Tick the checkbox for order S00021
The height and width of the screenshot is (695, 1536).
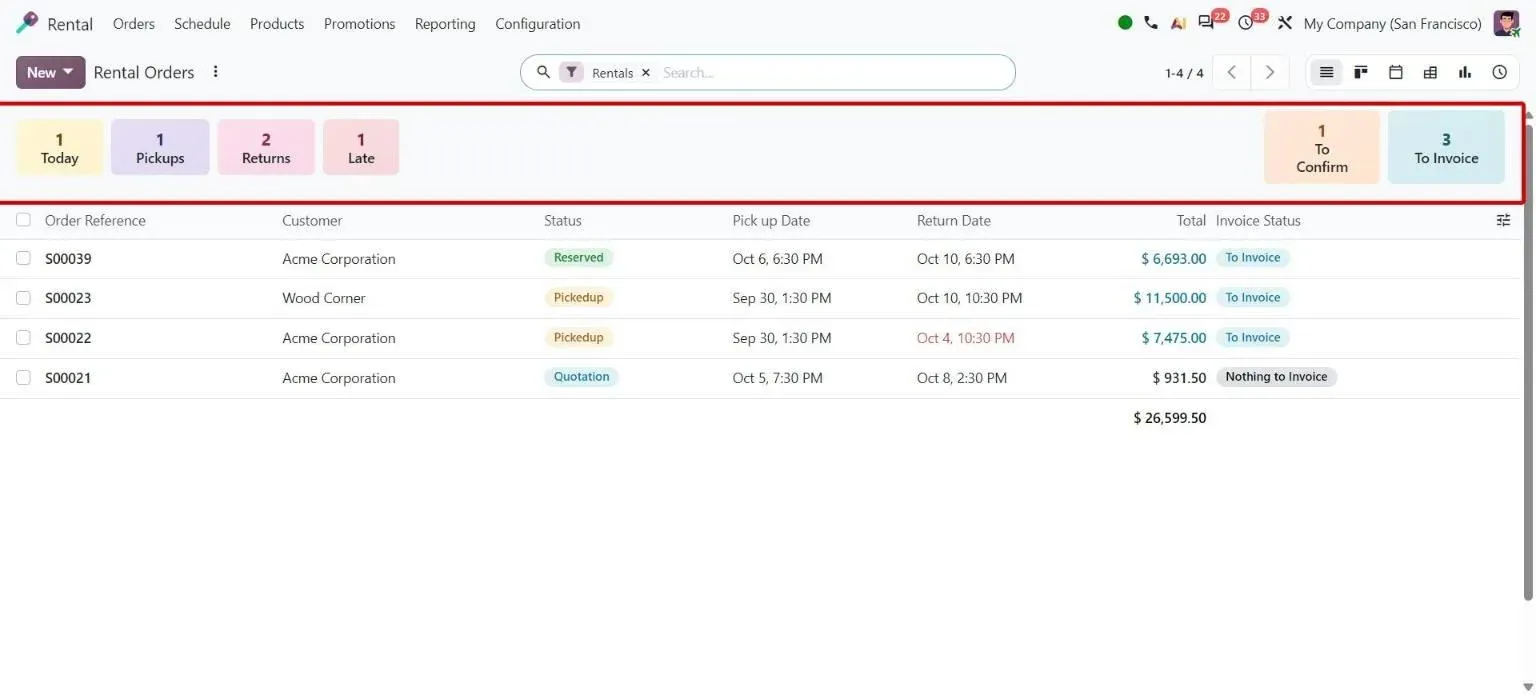tap(23, 378)
